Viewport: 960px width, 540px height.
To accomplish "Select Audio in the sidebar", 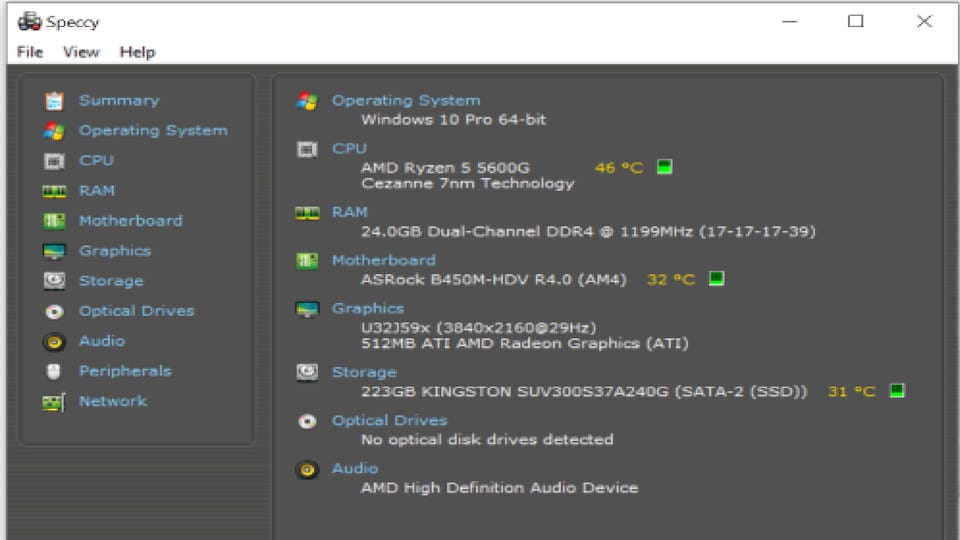I will click(x=102, y=340).
